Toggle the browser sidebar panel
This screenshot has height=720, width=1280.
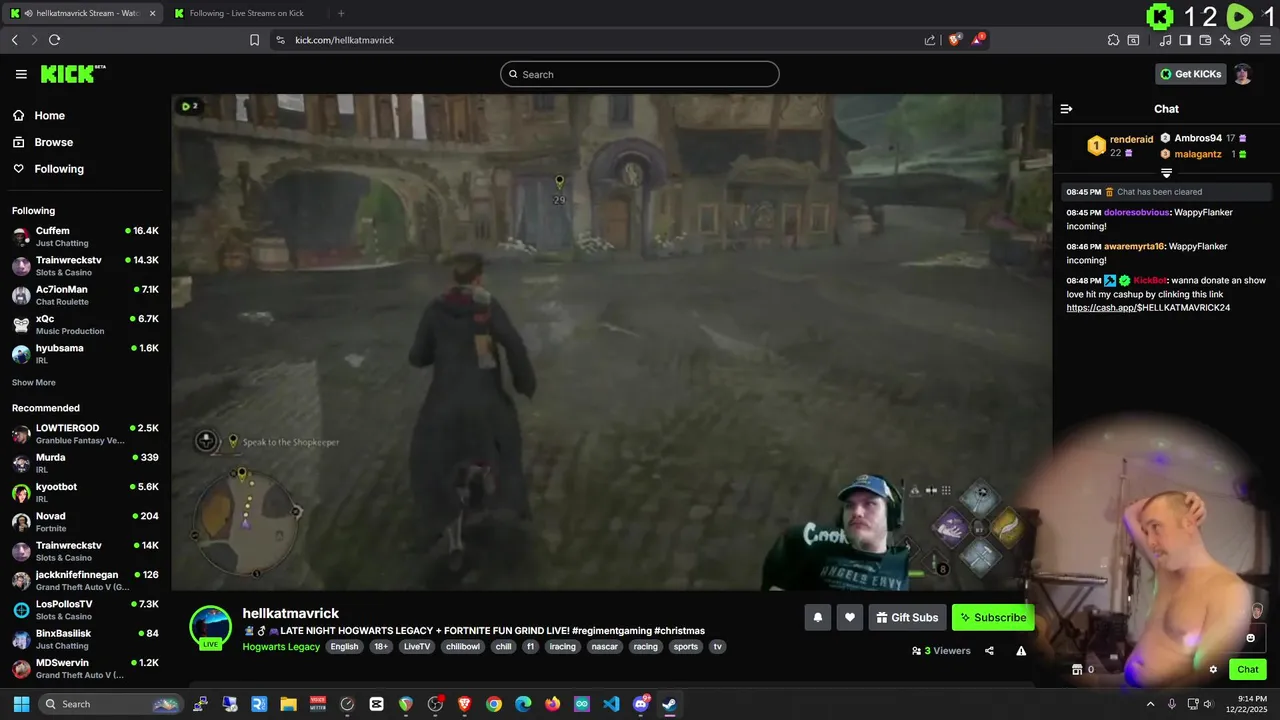click(x=1185, y=40)
